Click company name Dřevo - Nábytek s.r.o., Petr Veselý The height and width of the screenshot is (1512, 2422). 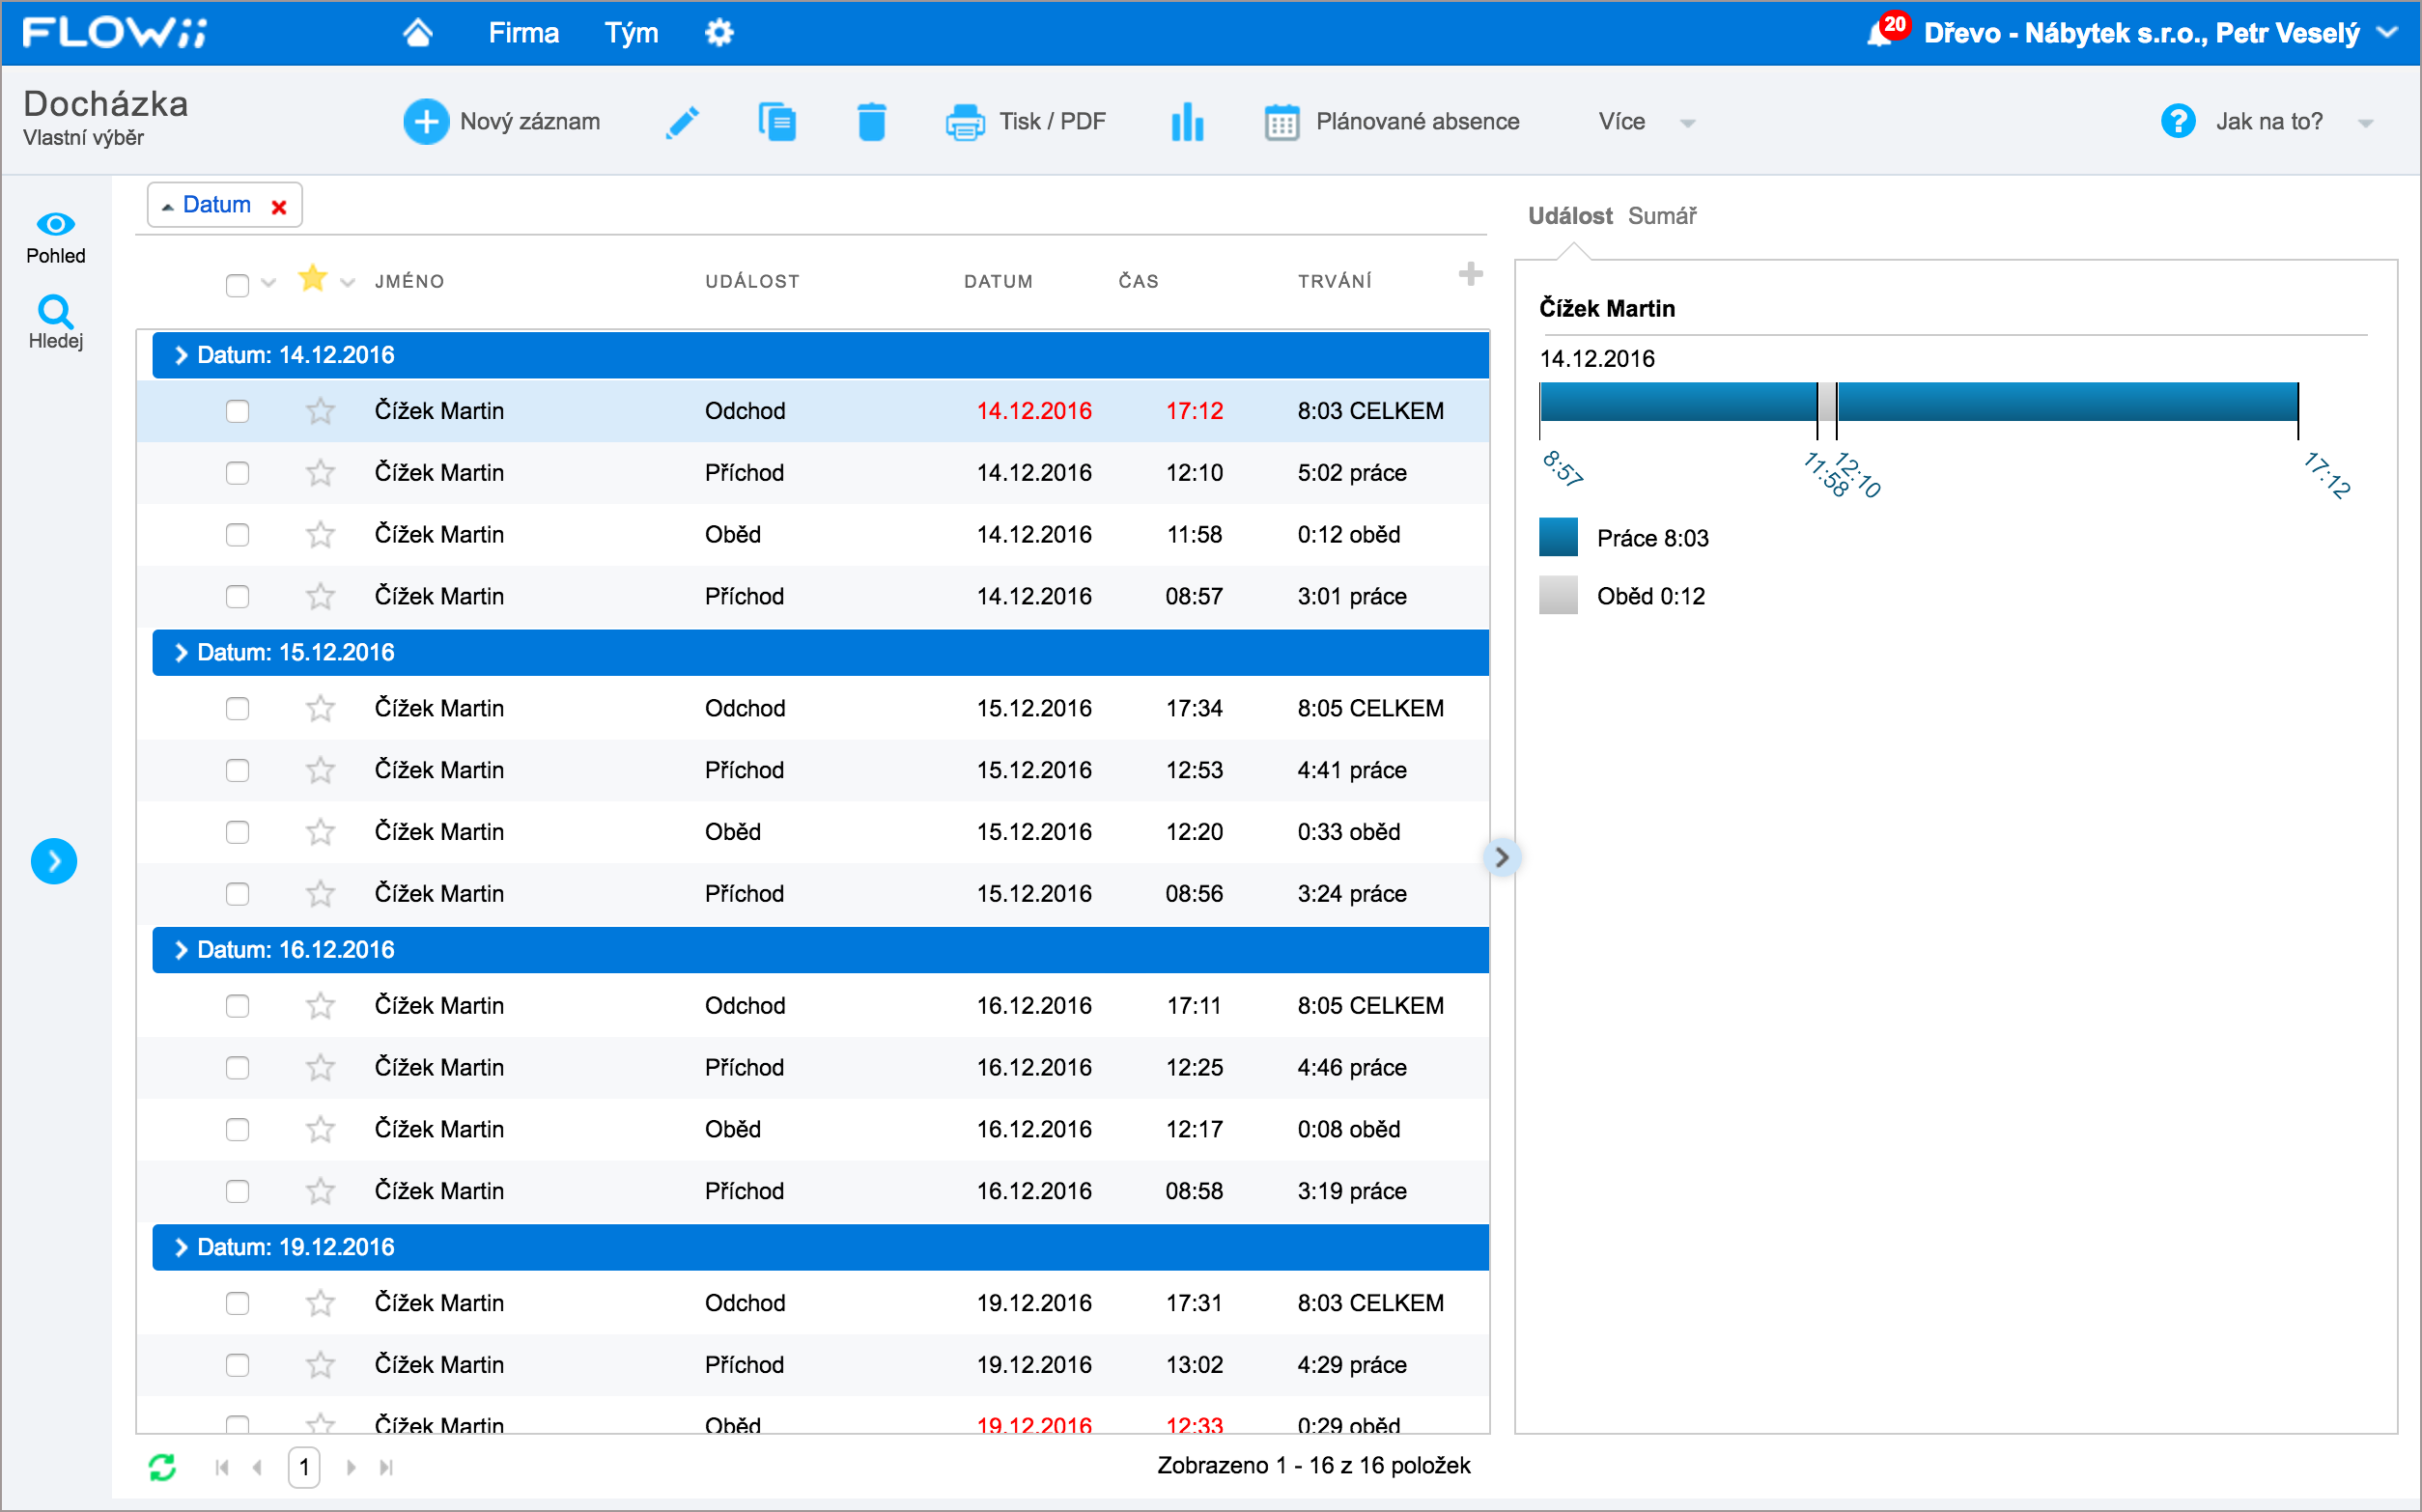(2141, 33)
